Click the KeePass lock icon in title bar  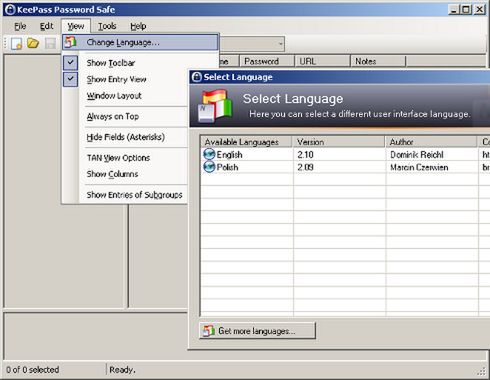click(x=10, y=9)
